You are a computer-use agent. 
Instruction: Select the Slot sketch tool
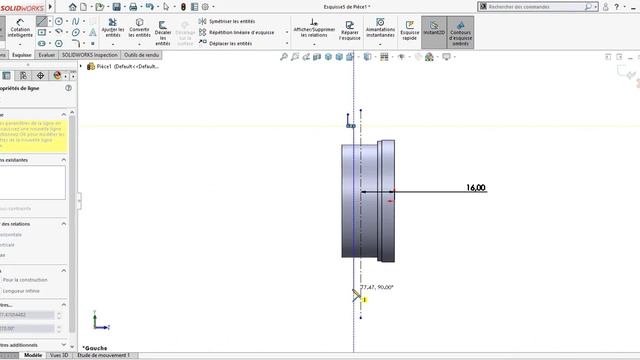coord(42,43)
